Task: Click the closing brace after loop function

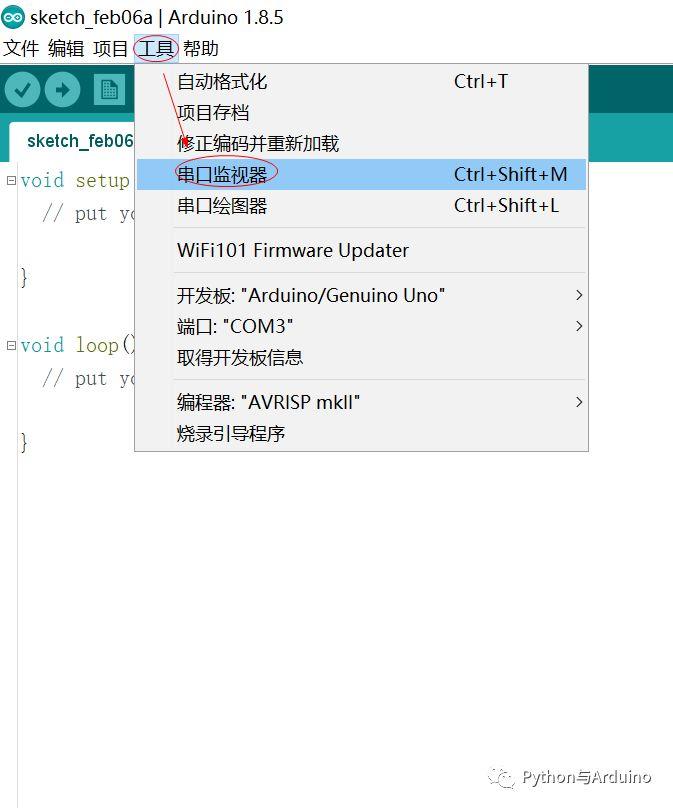Action: pyautogui.click(x=24, y=443)
